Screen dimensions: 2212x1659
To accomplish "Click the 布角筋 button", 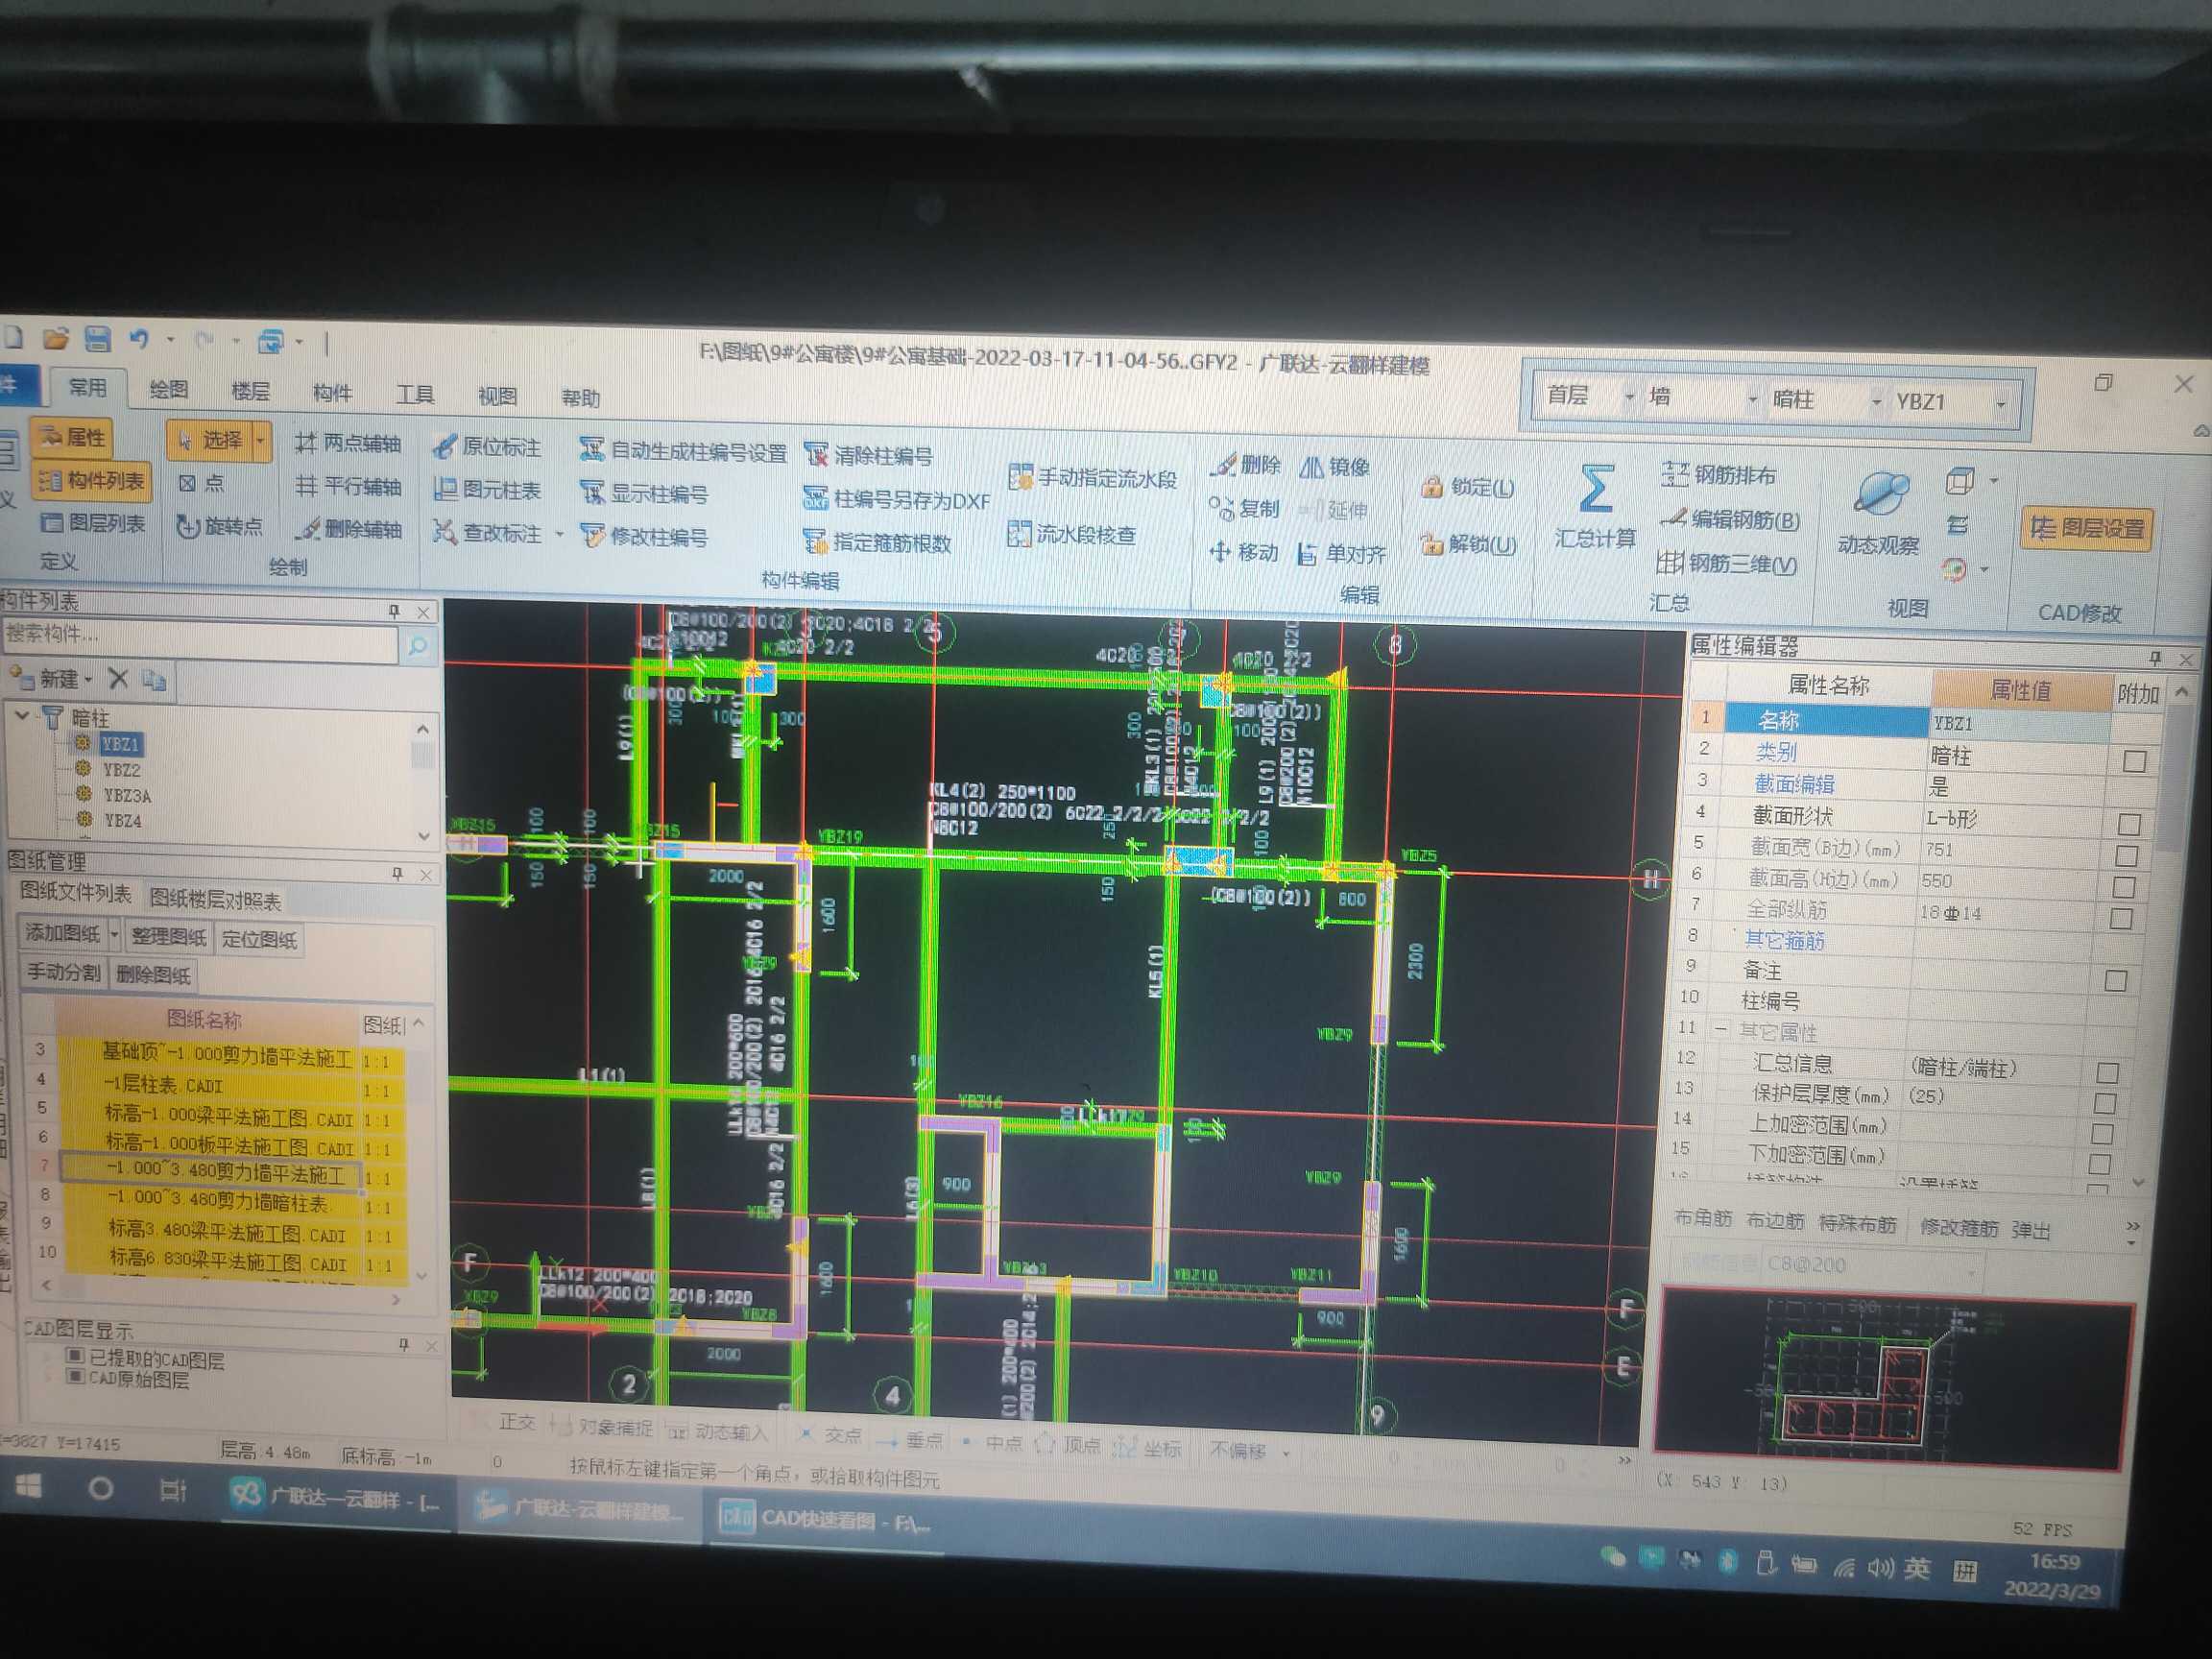I will coord(1702,1218).
